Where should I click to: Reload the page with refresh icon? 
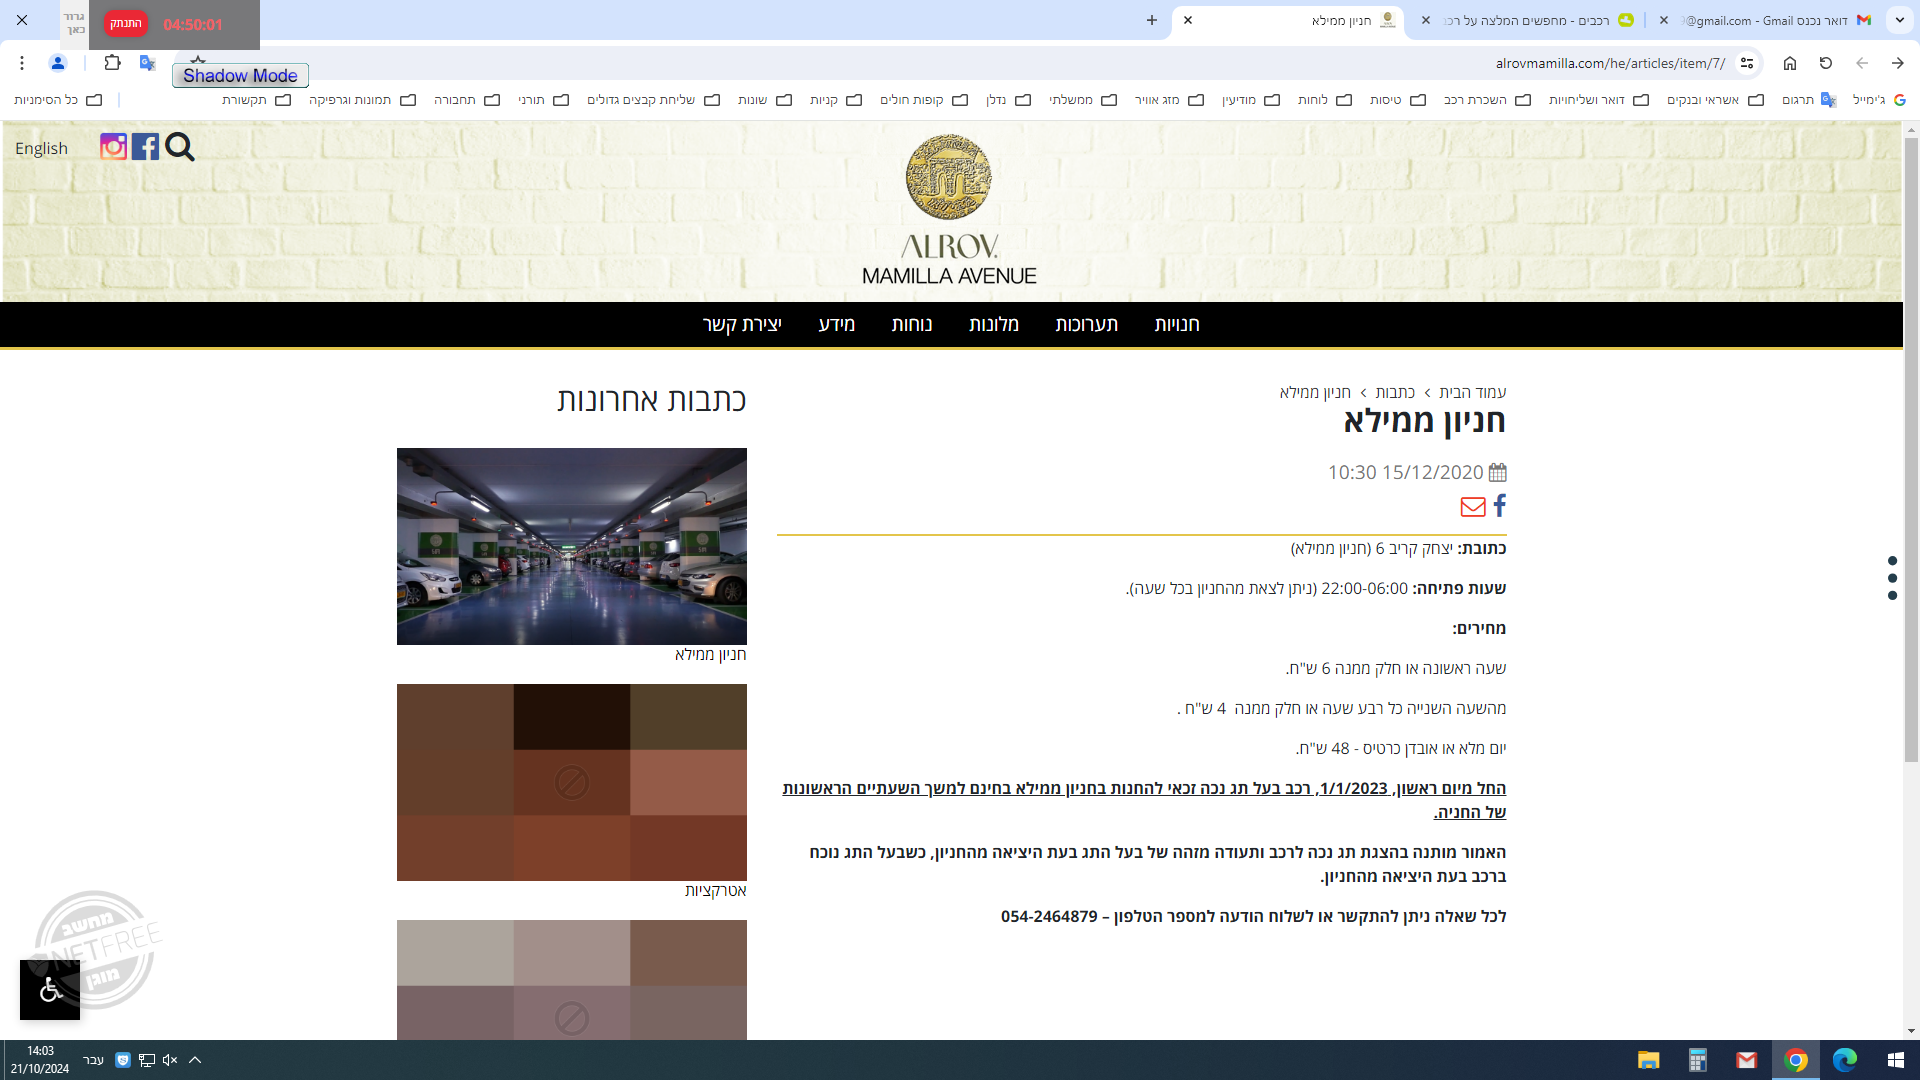(x=1825, y=63)
